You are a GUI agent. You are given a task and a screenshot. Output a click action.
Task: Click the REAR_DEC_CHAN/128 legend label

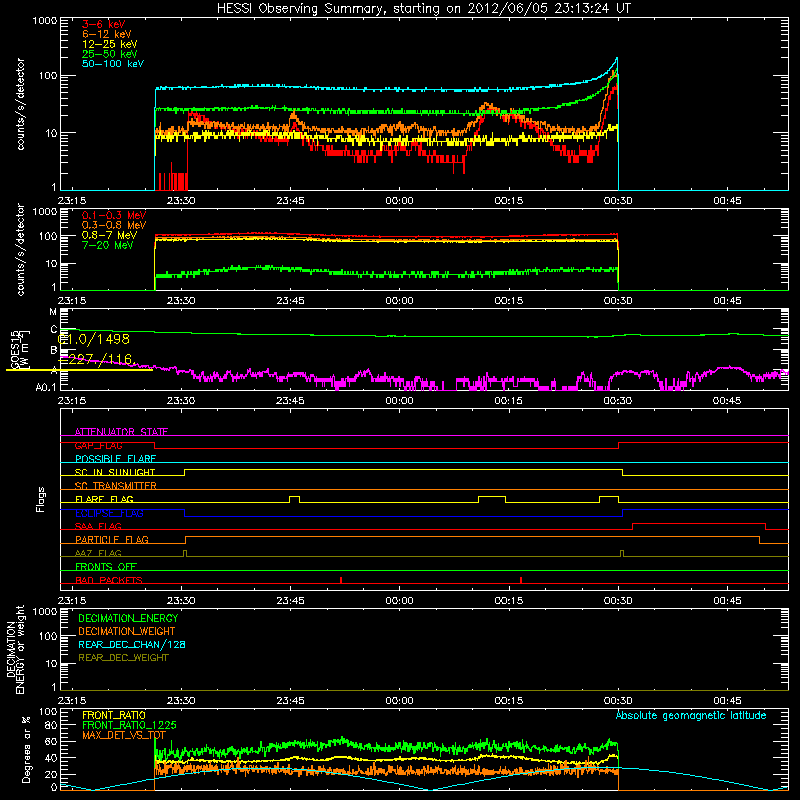[132, 644]
